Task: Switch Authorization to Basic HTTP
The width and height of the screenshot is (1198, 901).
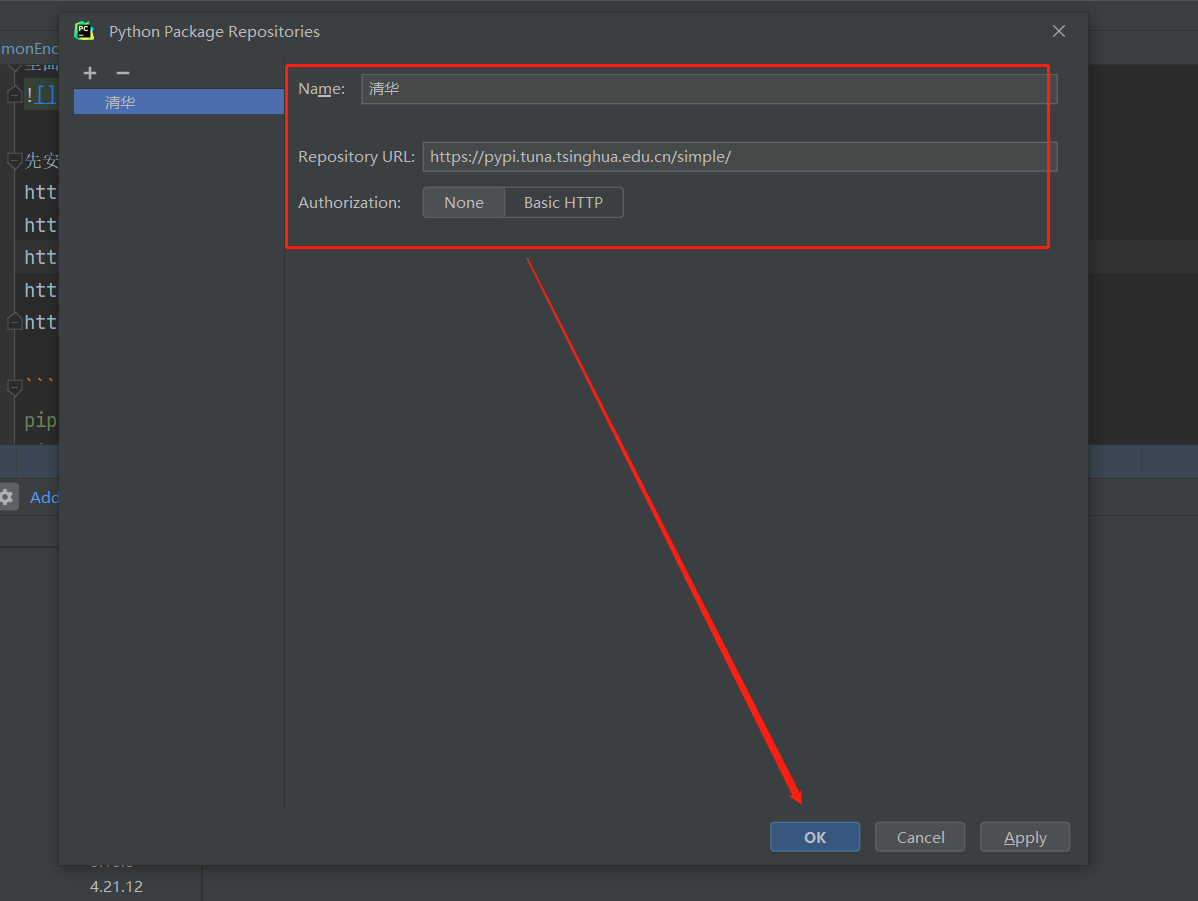Action: pyautogui.click(x=564, y=203)
